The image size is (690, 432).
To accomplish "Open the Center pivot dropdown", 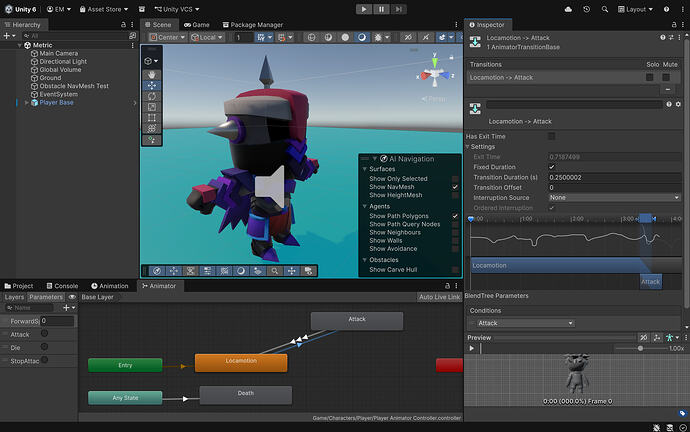I will (x=168, y=37).
